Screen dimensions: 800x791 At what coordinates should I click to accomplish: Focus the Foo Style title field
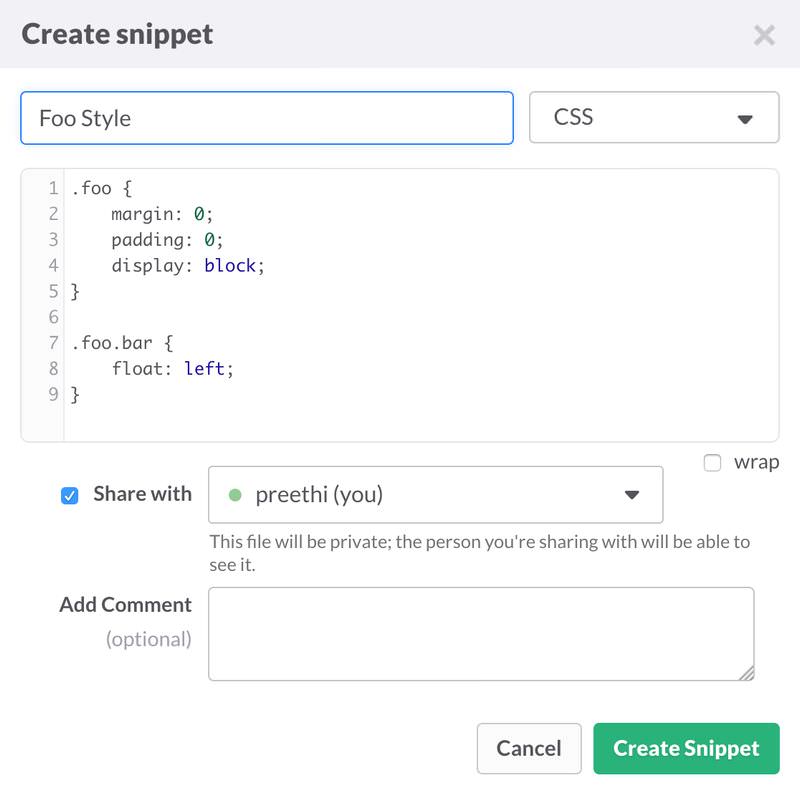pyautogui.click(x=266, y=118)
